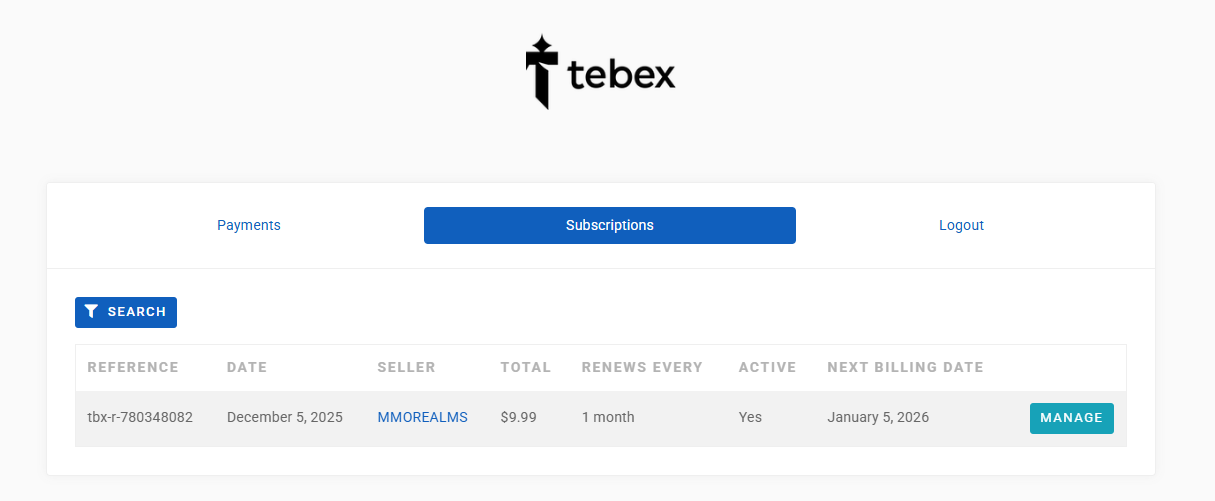
Task: Select the Subscriptions tab
Action: 609,225
